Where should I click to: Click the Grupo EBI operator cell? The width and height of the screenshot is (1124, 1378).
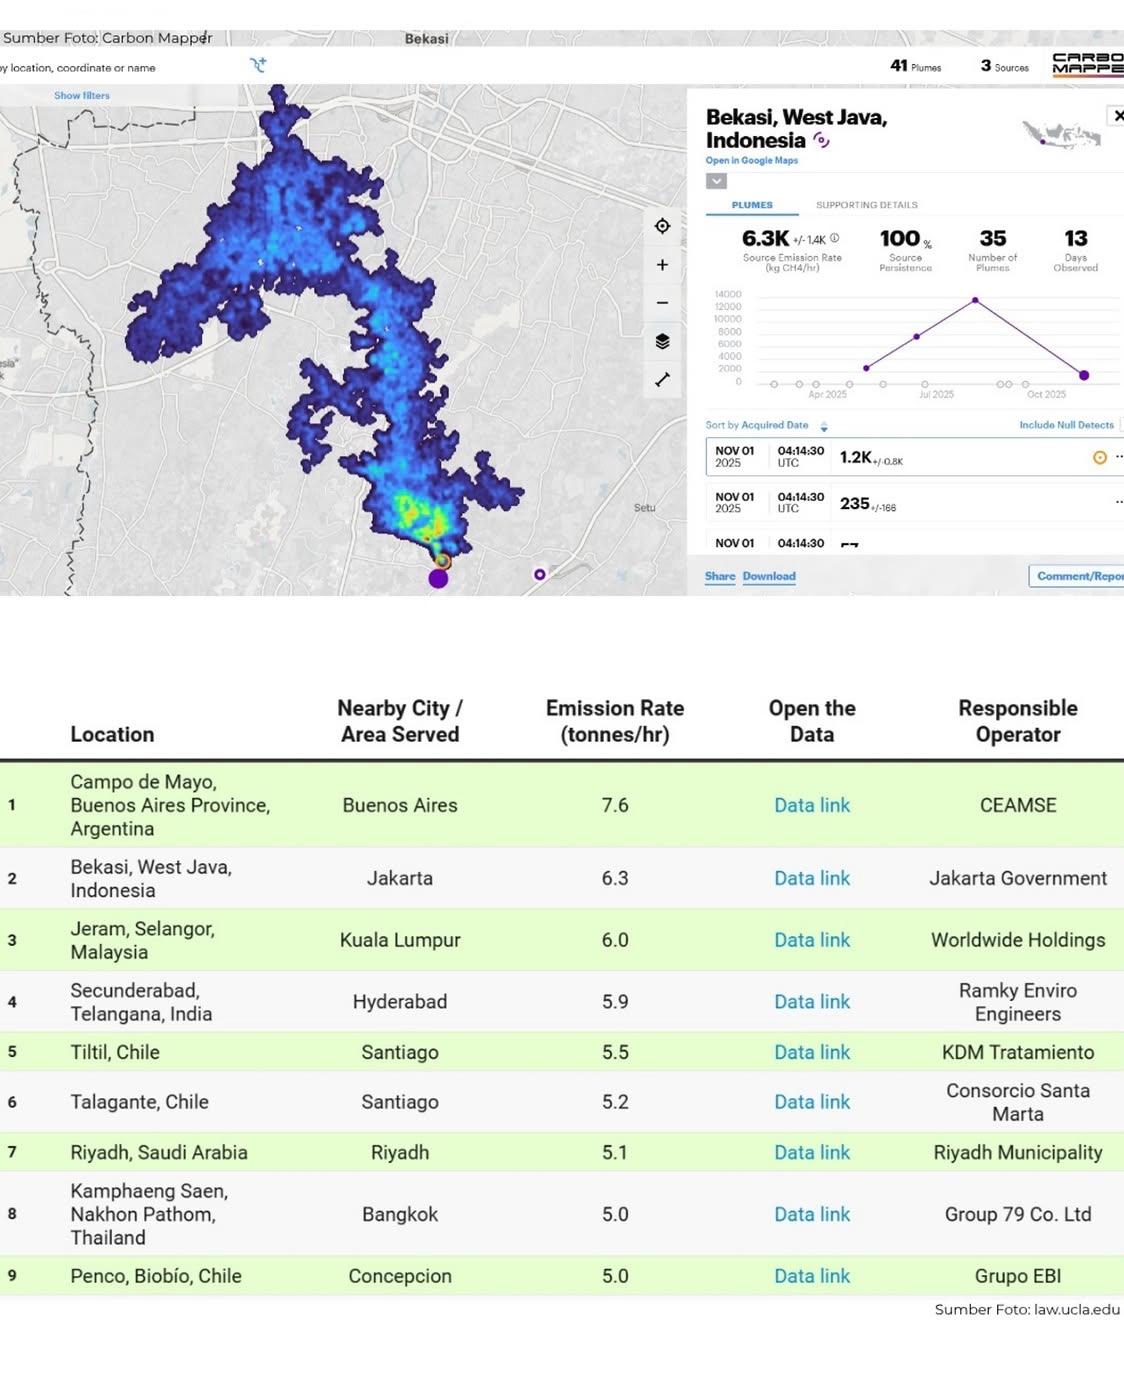pyautogui.click(x=1018, y=1276)
